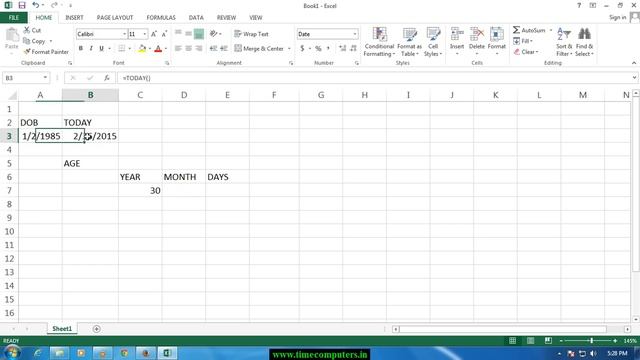Click the Merge & Center button
Screen dimensions: 640x360
coord(259,49)
